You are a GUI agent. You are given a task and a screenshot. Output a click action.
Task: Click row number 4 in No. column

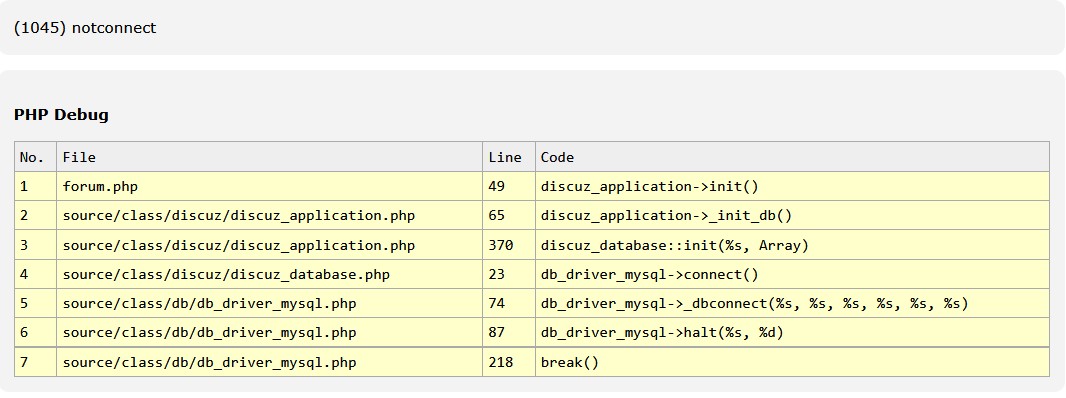(35, 274)
